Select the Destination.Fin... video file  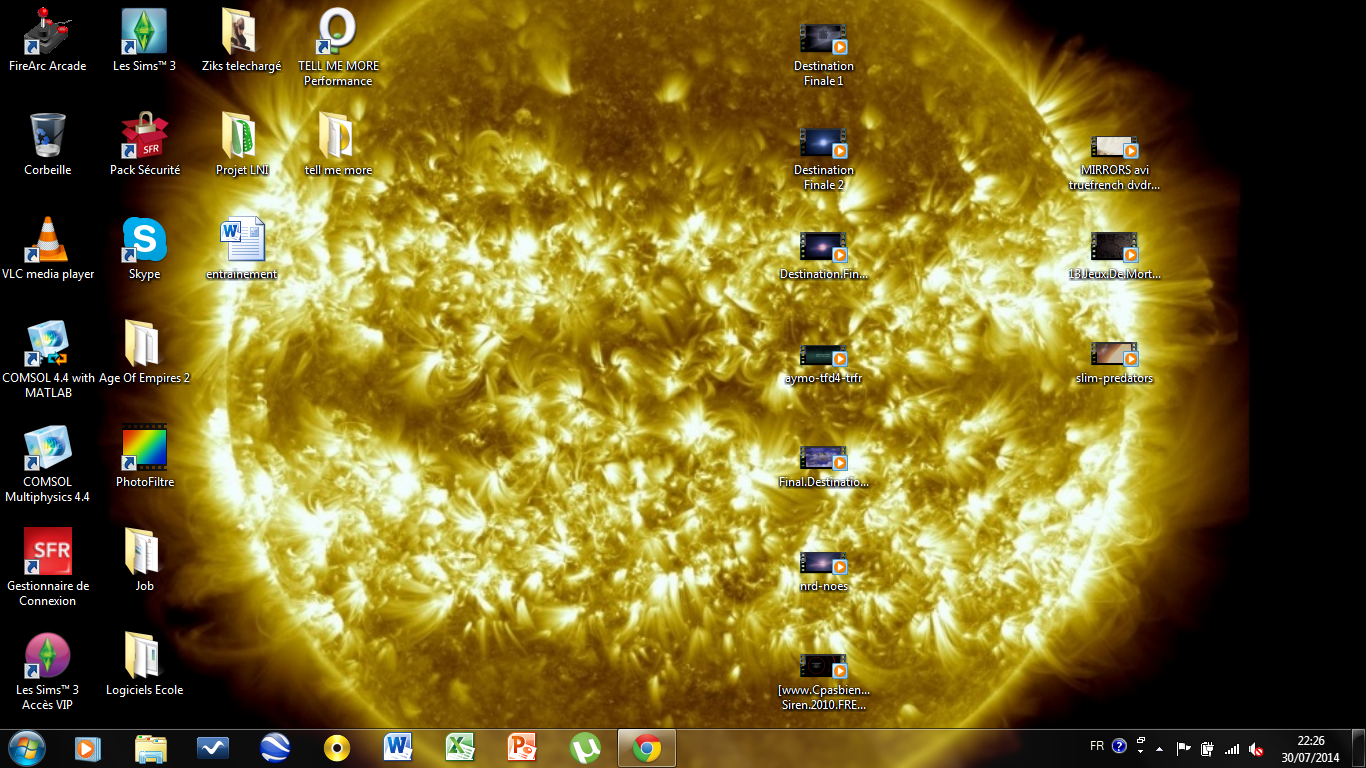click(823, 256)
